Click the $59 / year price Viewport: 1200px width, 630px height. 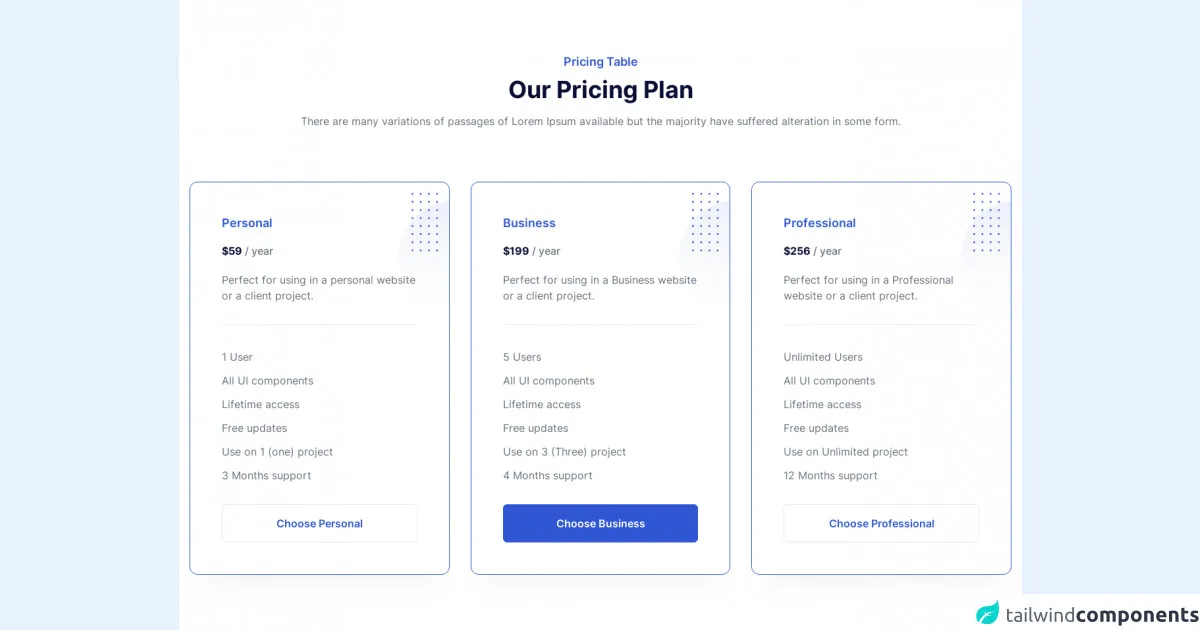pyautogui.click(x=247, y=251)
